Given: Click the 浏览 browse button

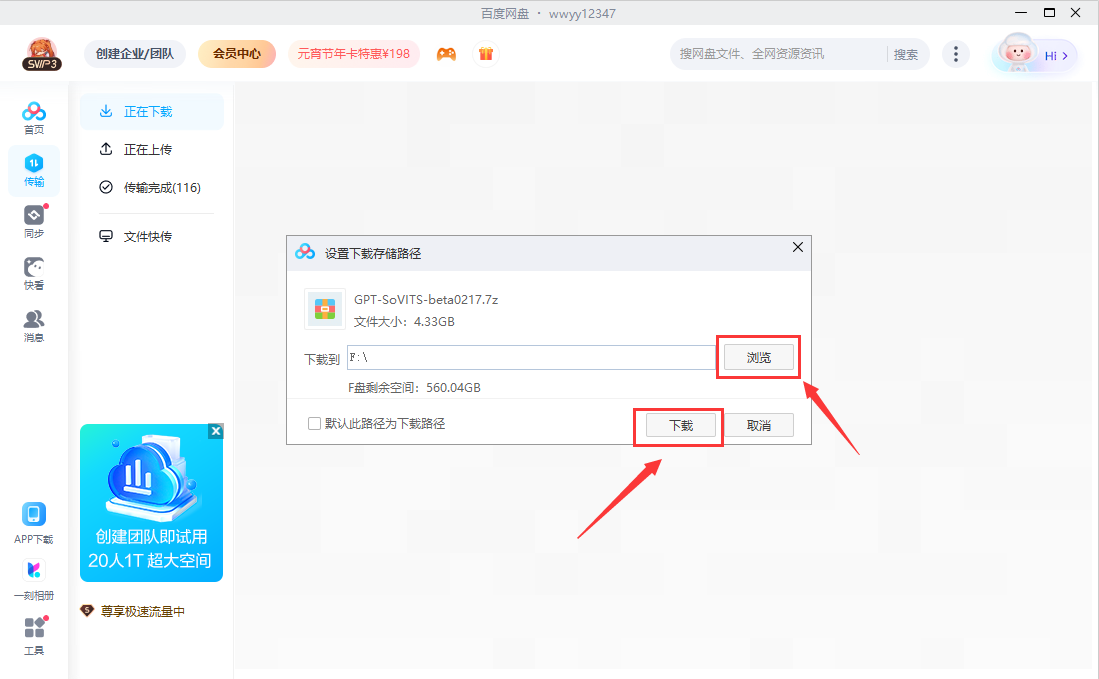Looking at the screenshot, I should tap(758, 357).
